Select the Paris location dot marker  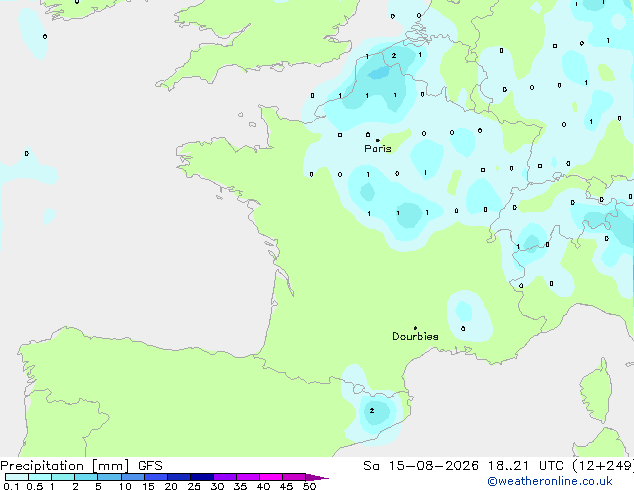pyautogui.click(x=378, y=140)
